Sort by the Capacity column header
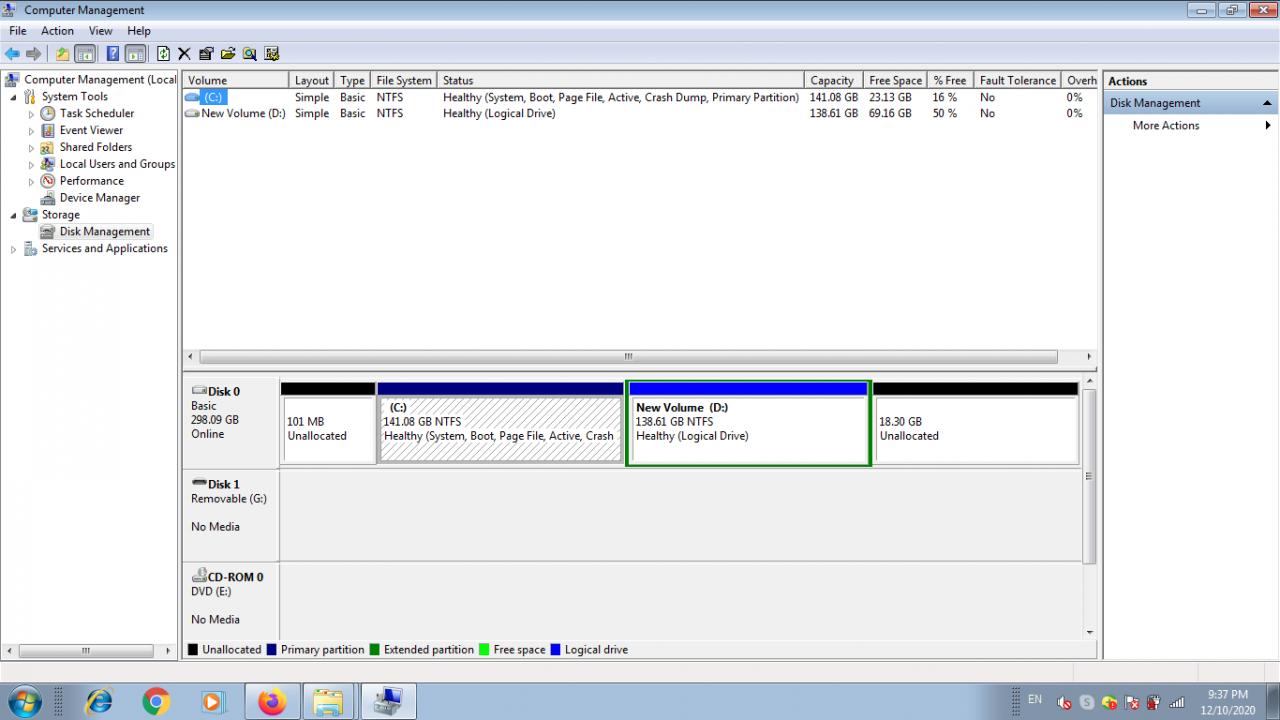Image resolution: width=1280 pixels, height=720 pixels. (x=832, y=80)
